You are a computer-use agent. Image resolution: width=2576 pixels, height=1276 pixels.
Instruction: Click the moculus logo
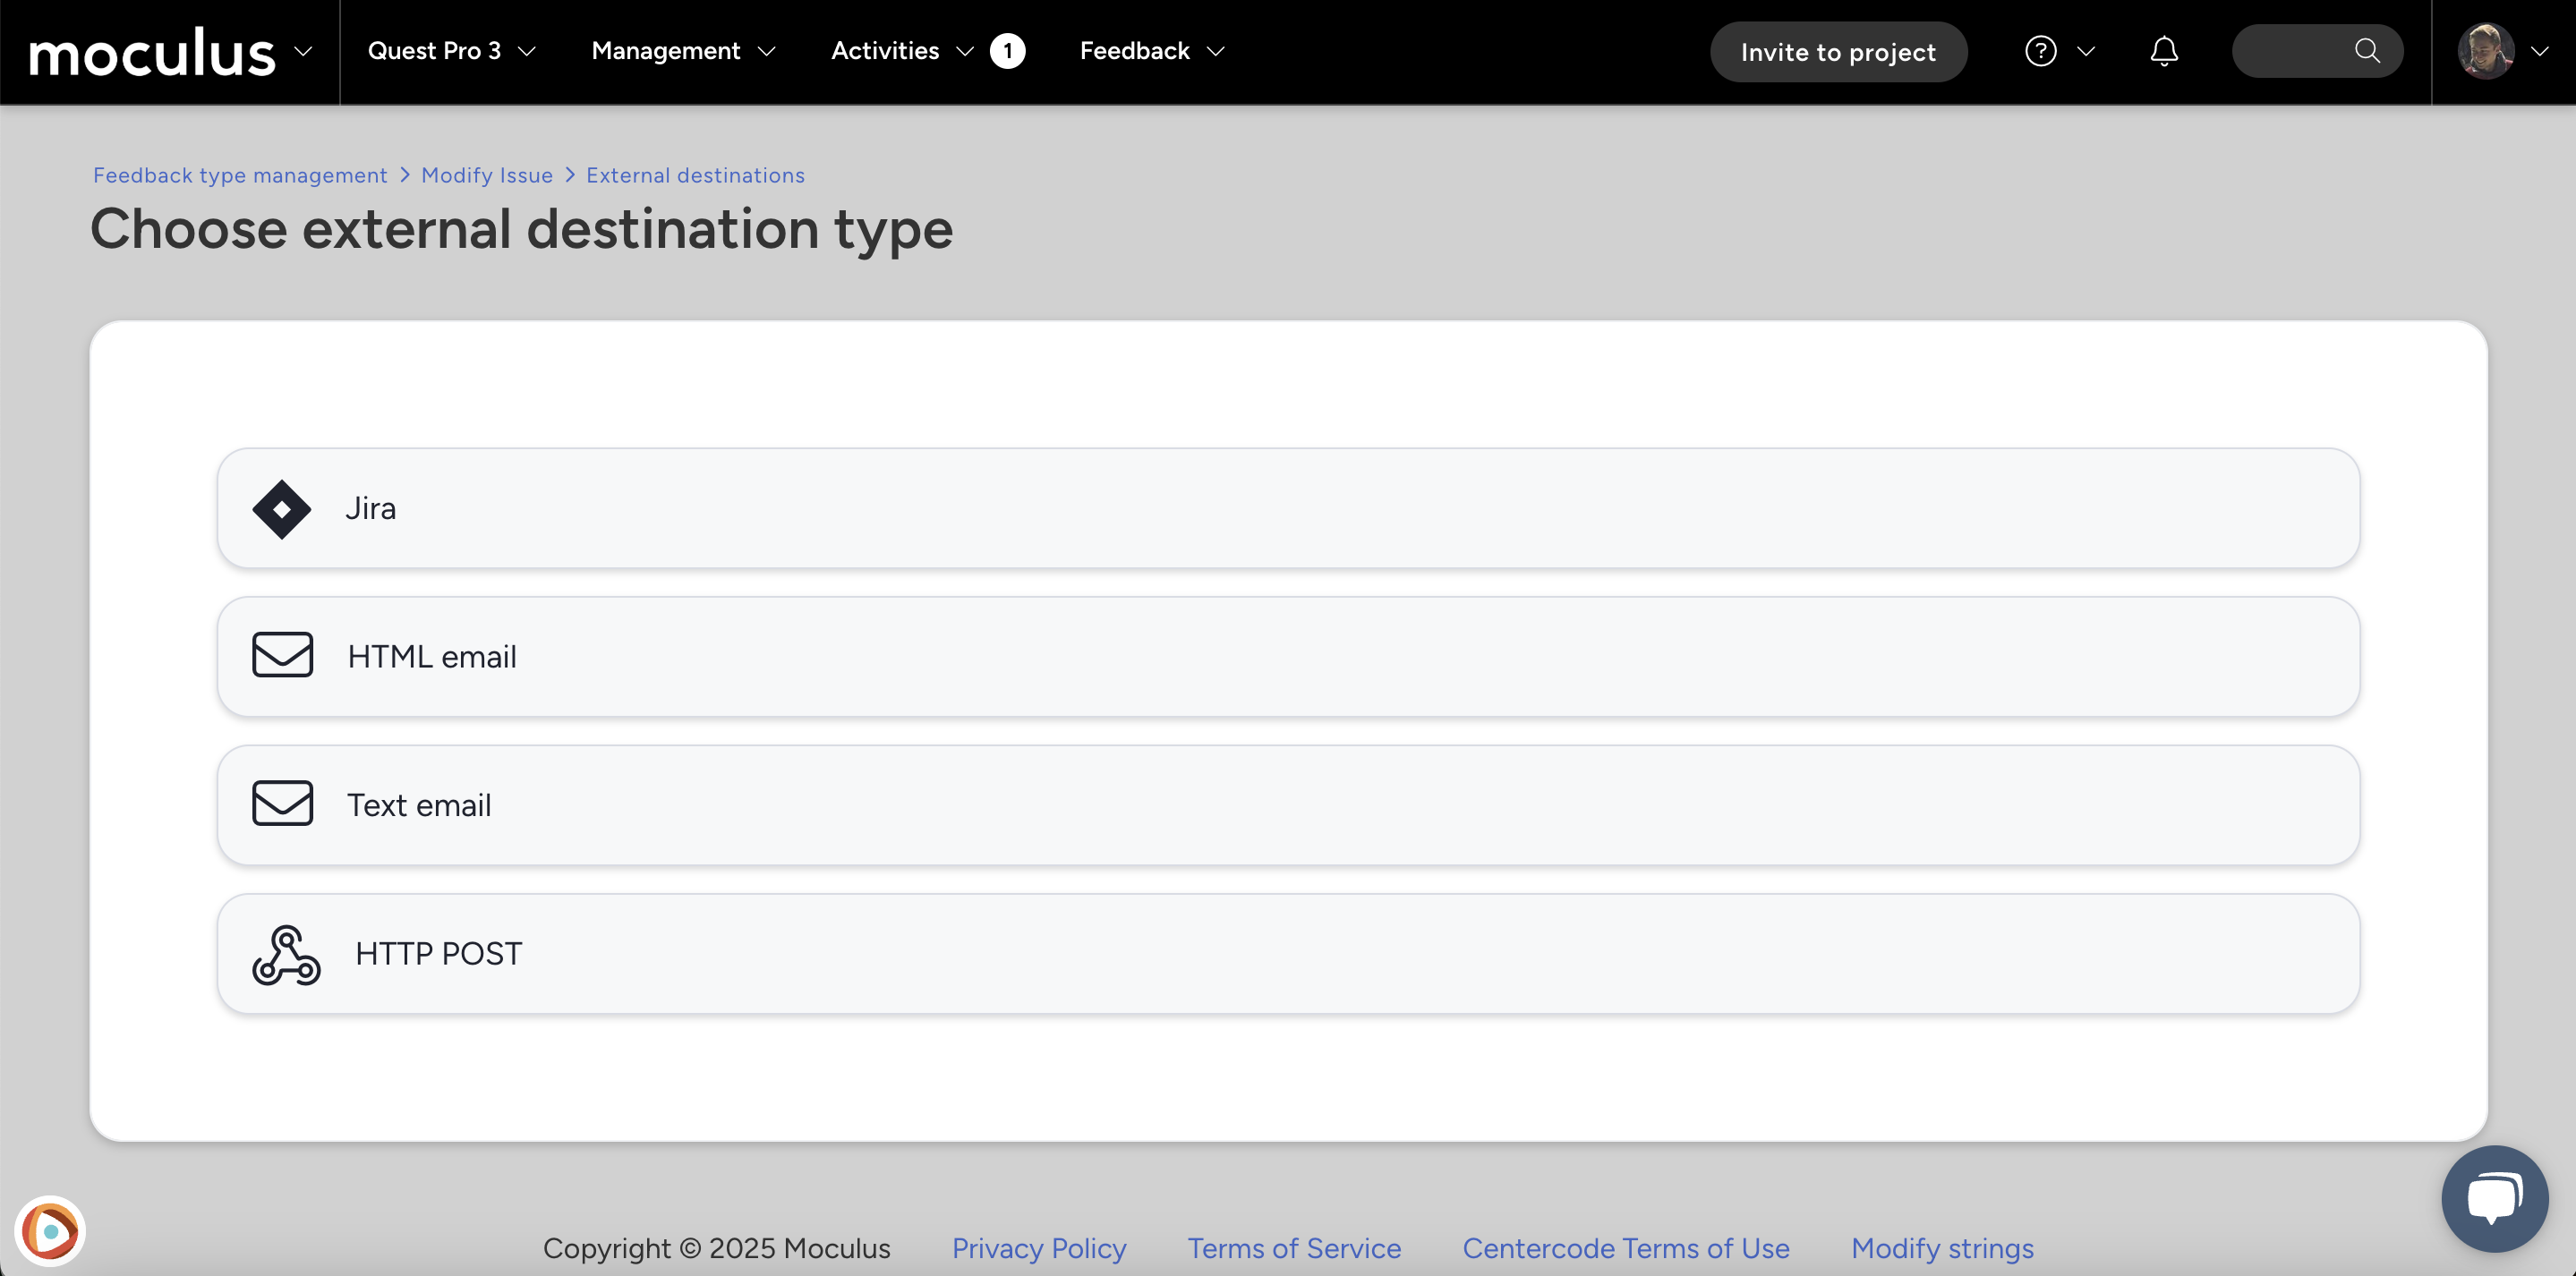click(152, 52)
